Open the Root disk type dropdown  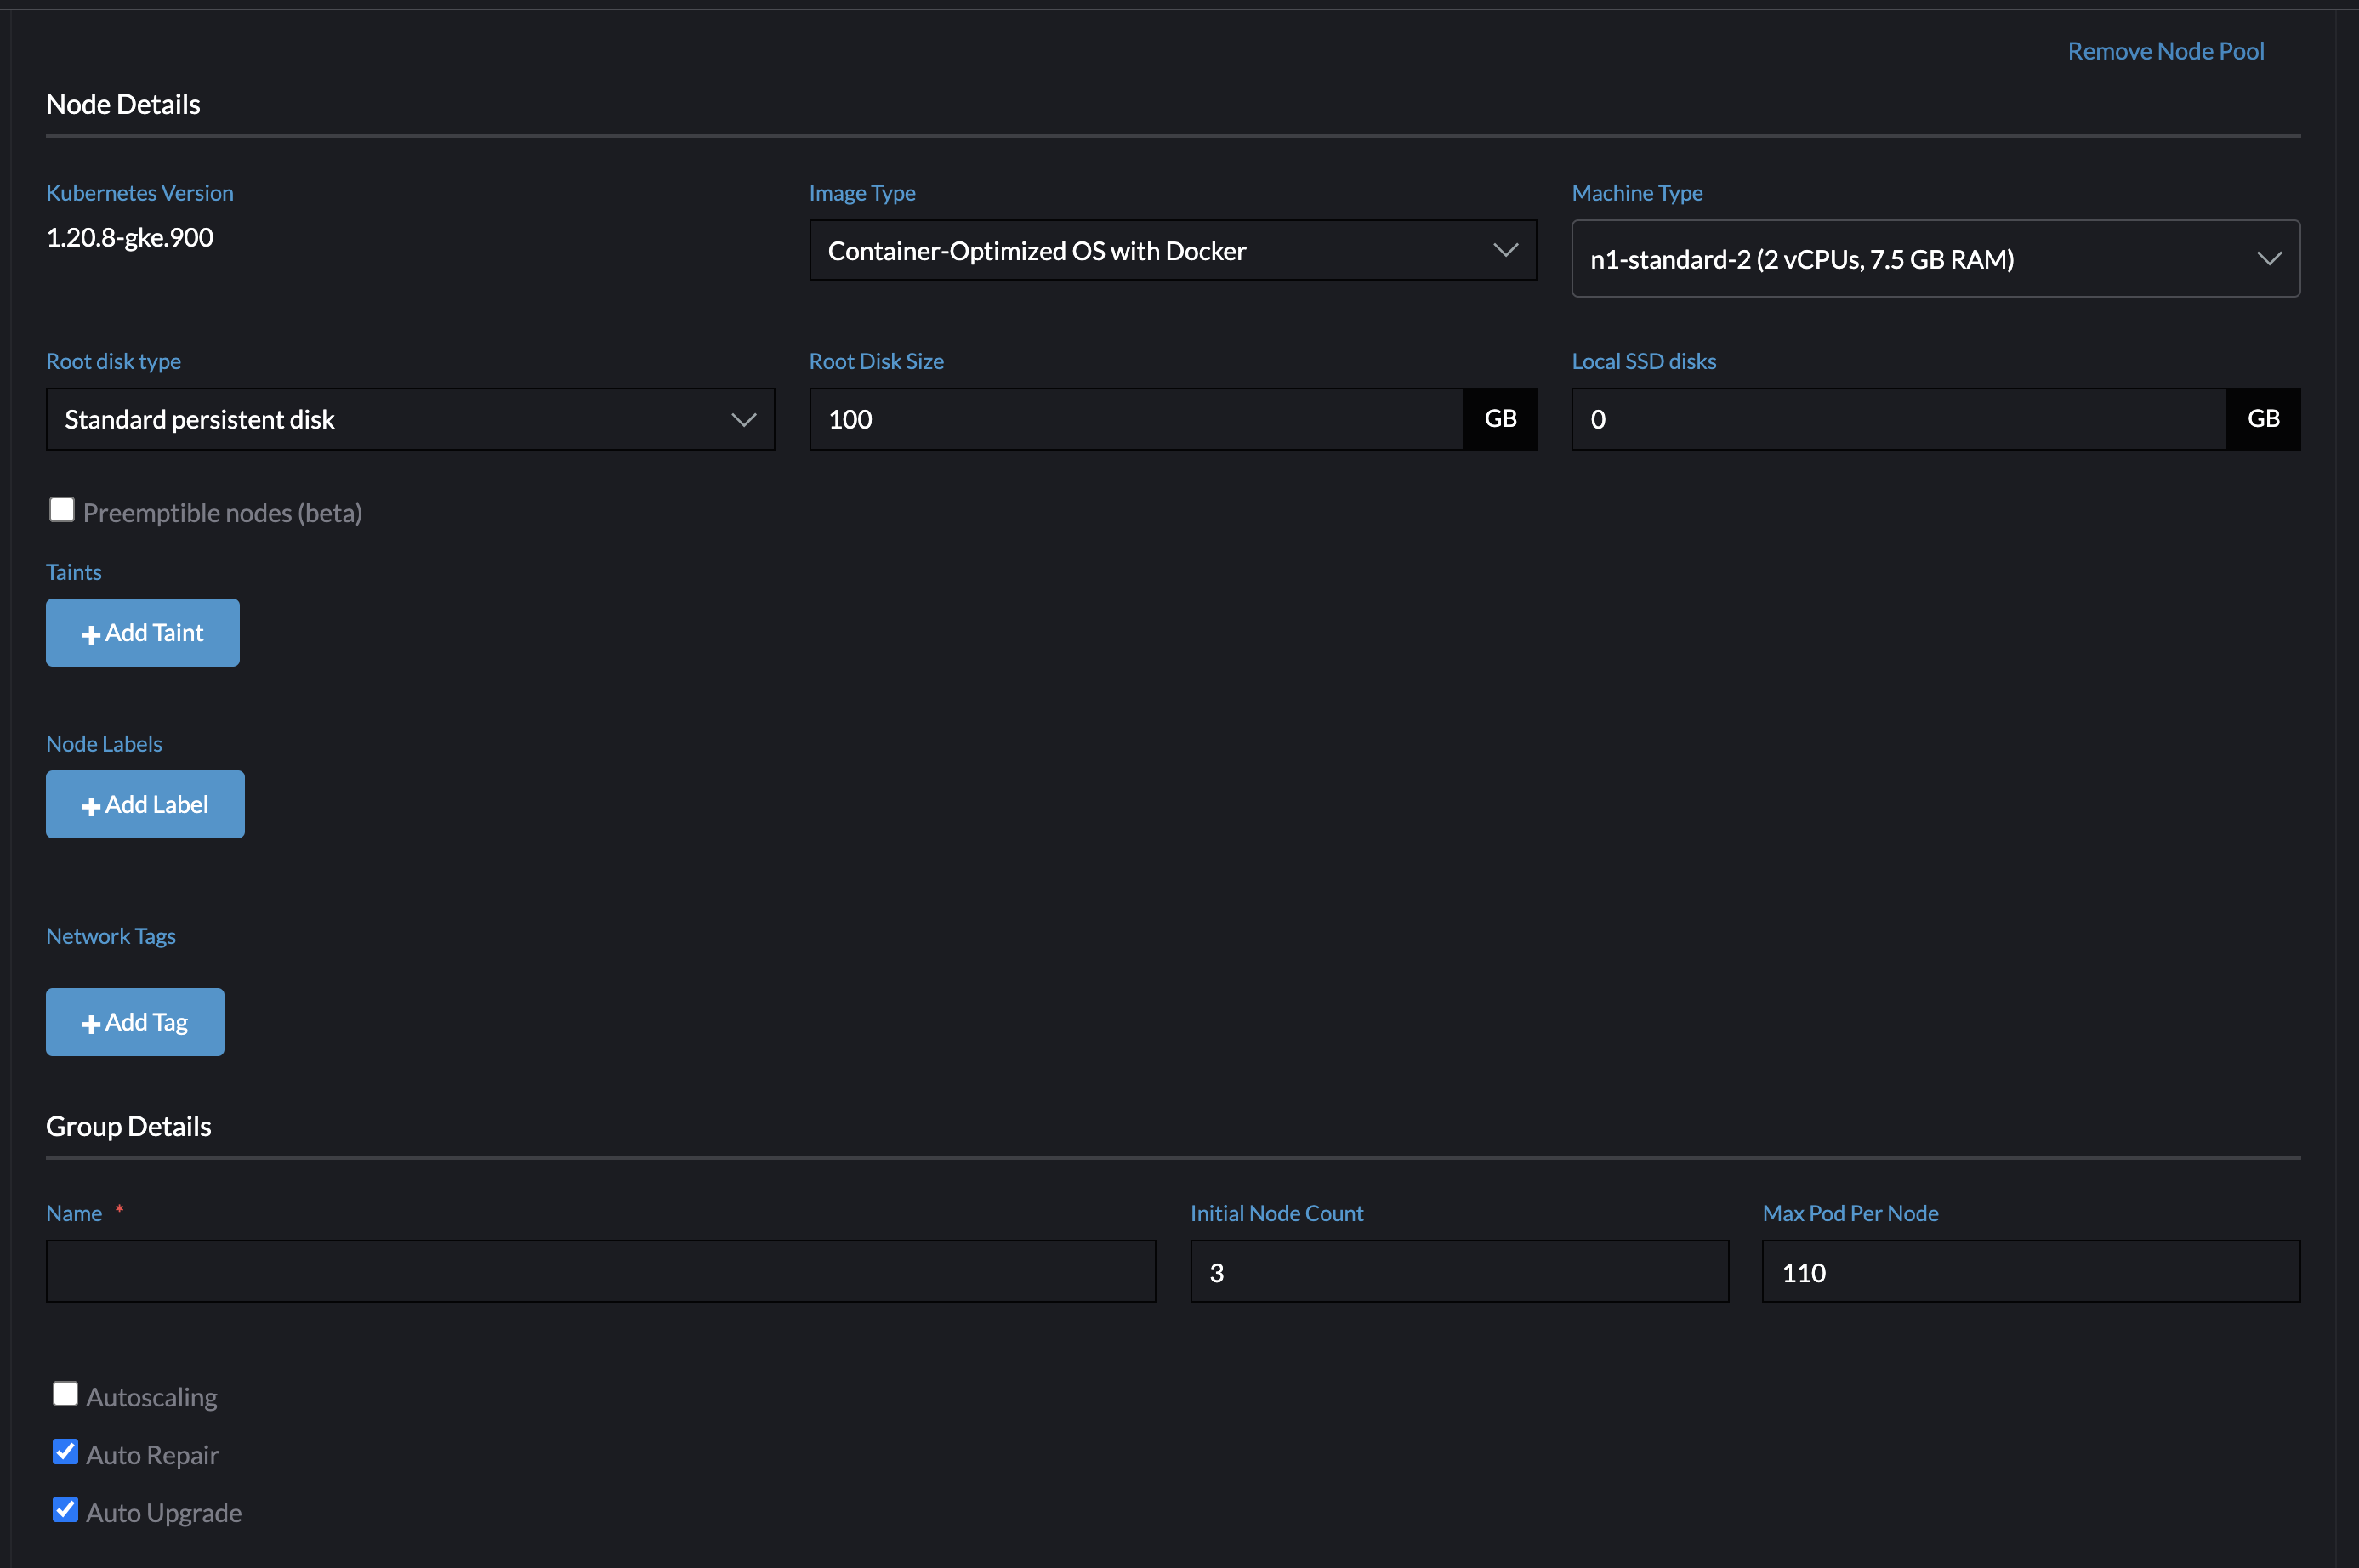coord(409,419)
